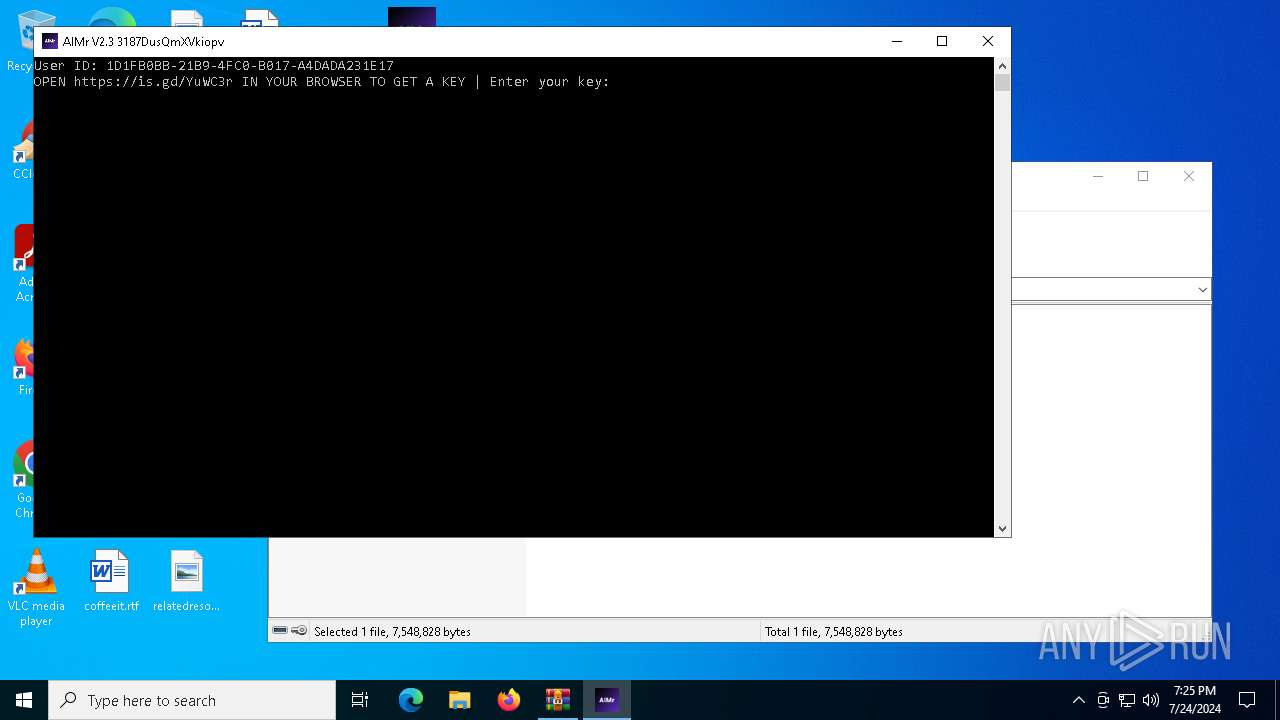Open the coffeeit.rtf desktop file
1280x720 pixels.
(111, 581)
